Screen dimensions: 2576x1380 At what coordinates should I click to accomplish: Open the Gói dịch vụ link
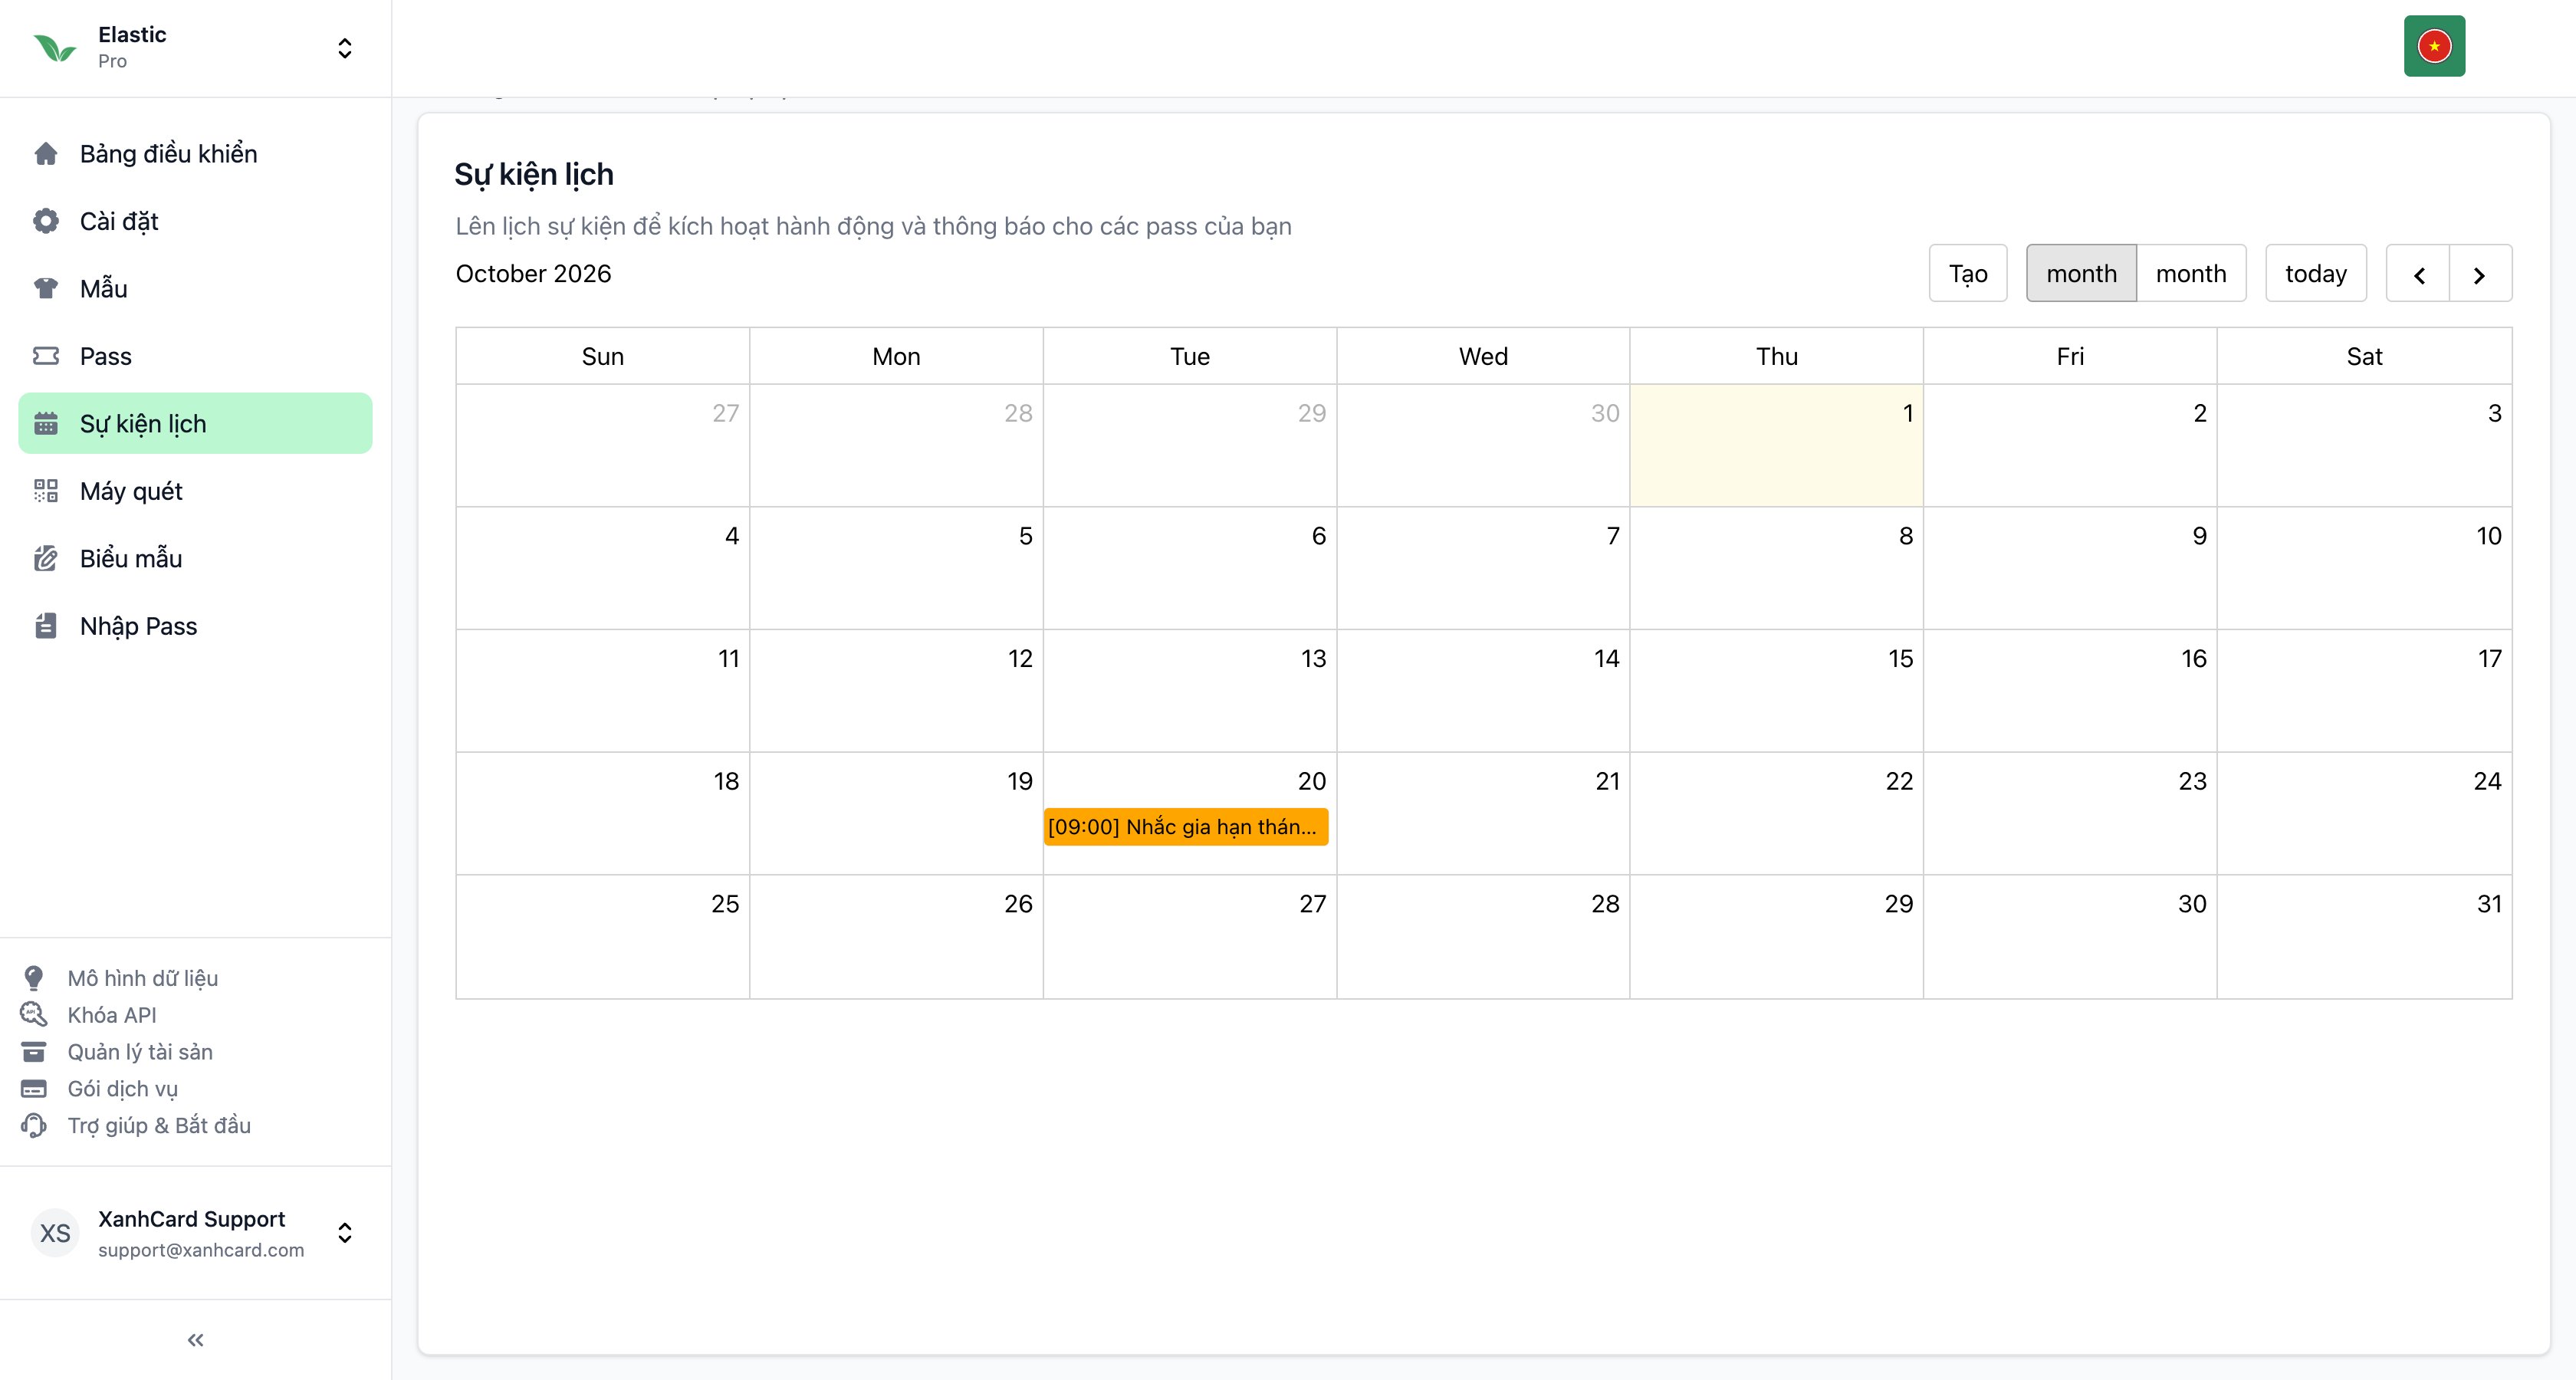(123, 1089)
